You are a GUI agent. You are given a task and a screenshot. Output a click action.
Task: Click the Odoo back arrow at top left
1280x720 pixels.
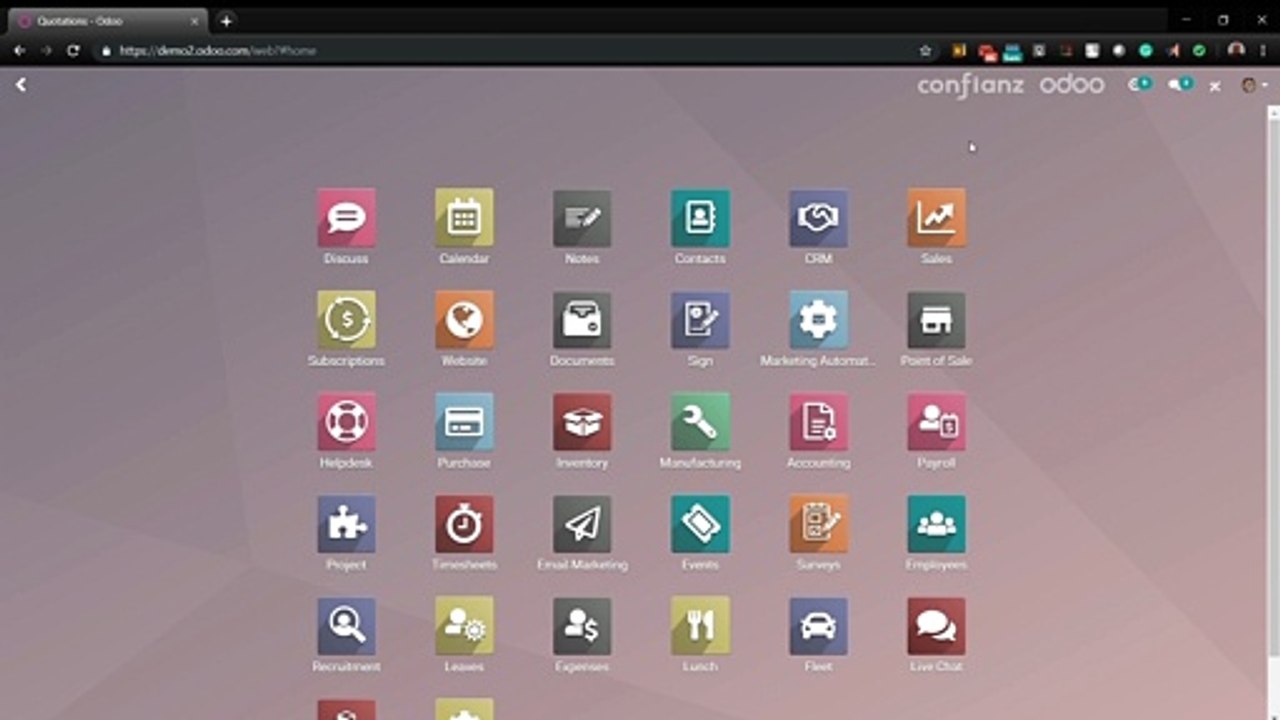coord(21,85)
